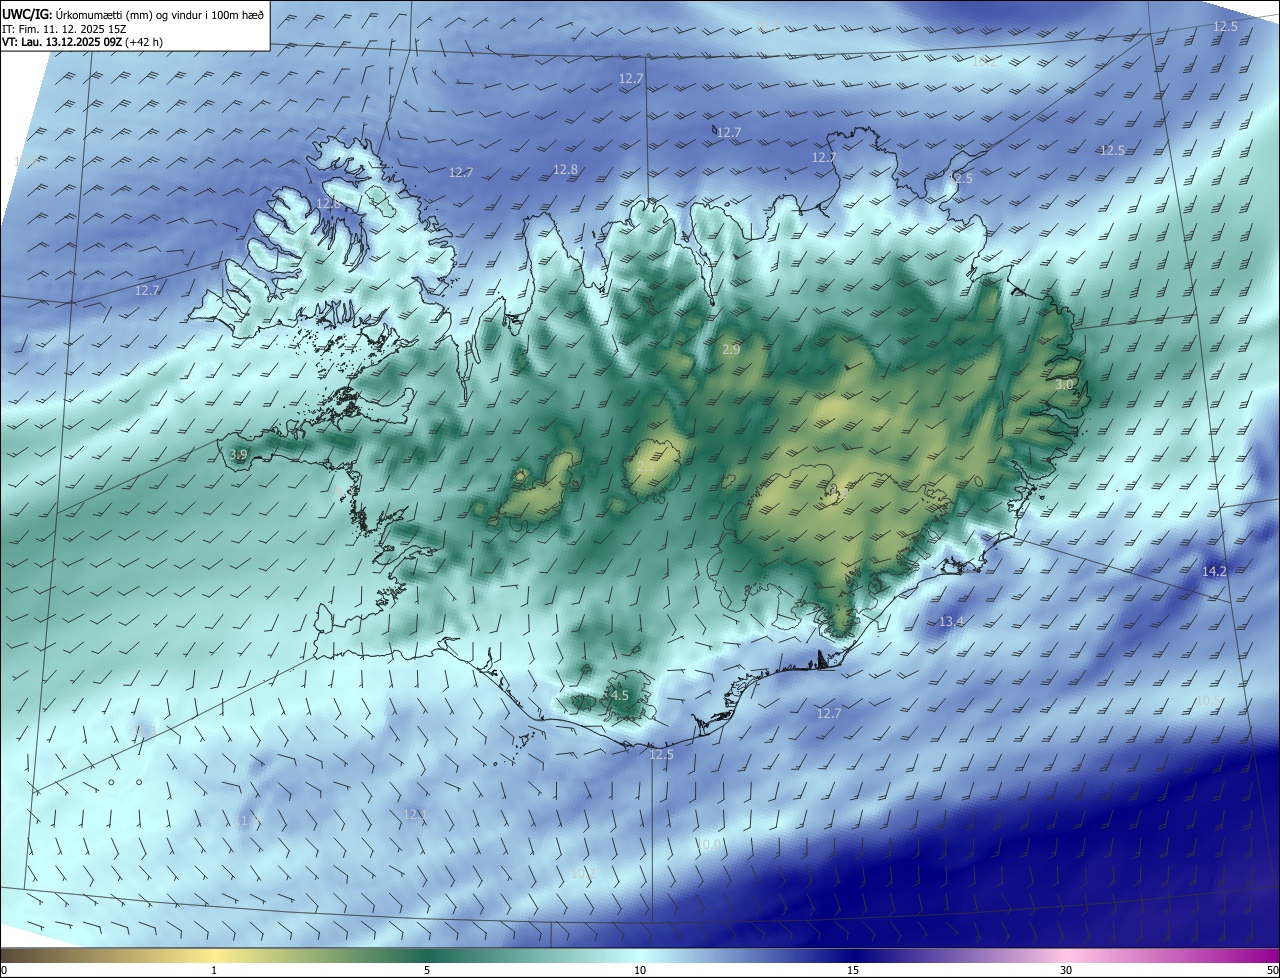
Task: Click the colorbar tick label 30
Action: click(1066, 970)
